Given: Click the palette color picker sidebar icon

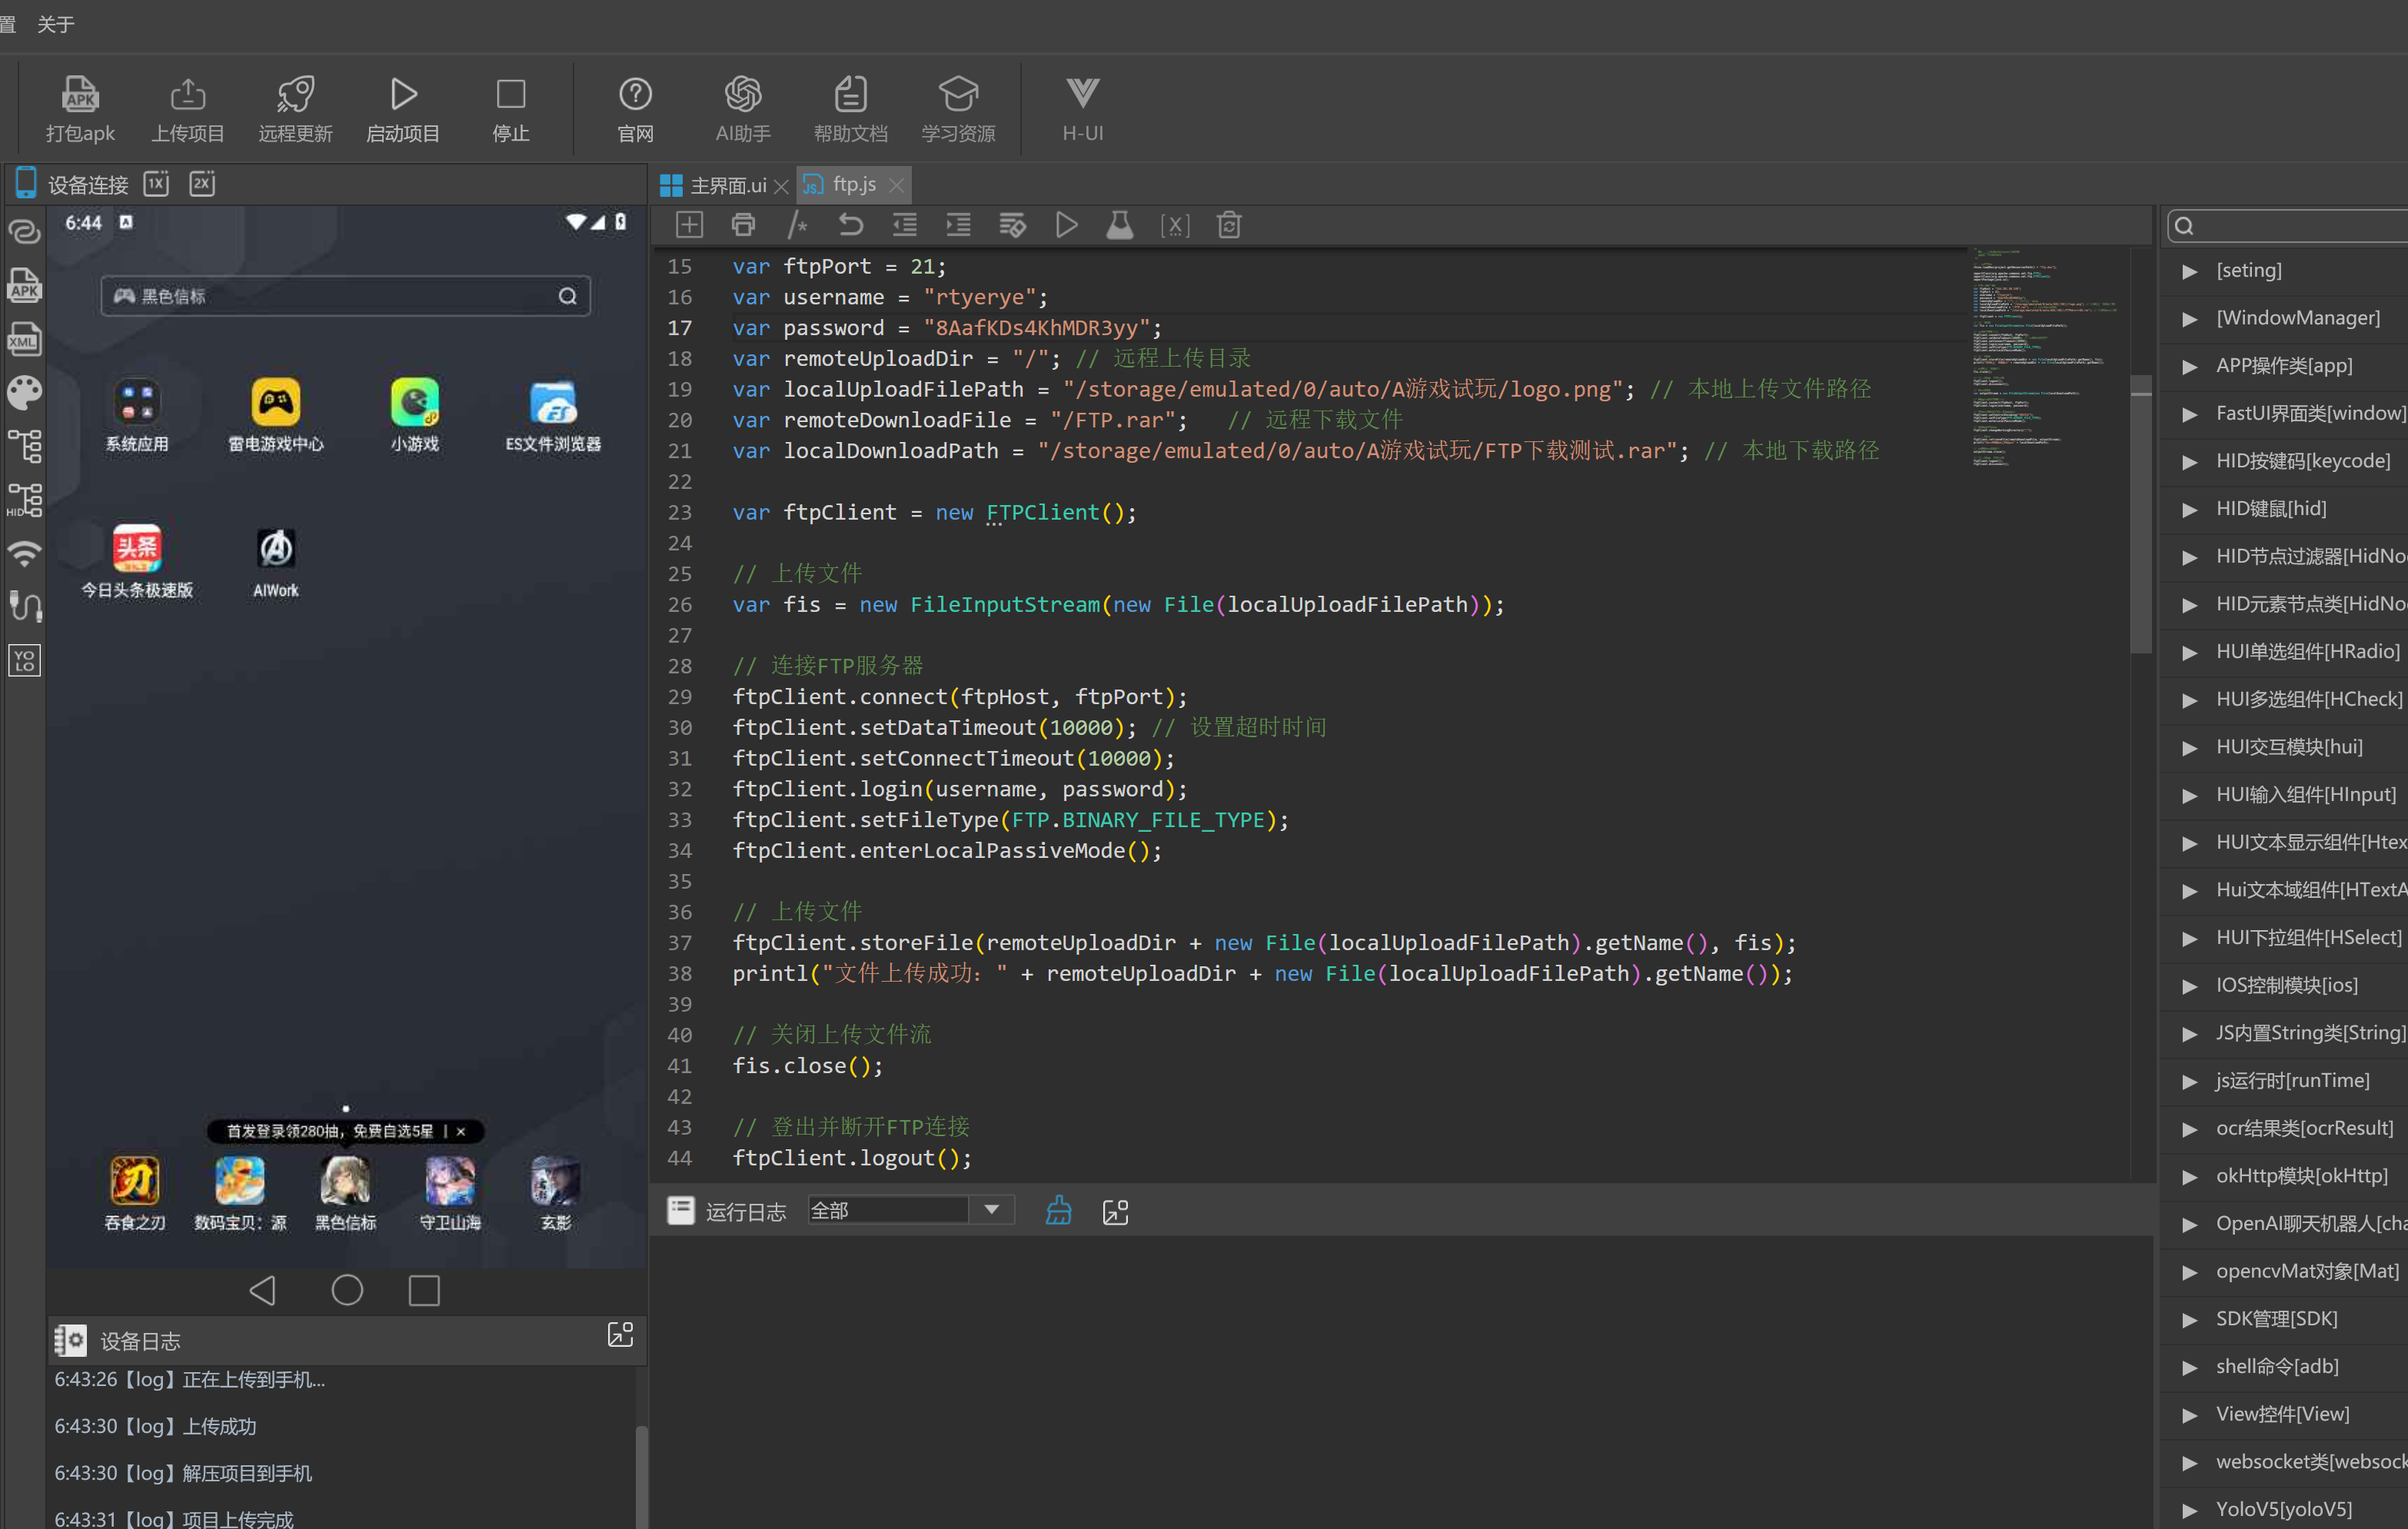Looking at the screenshot, I should [x=24, y=393].
